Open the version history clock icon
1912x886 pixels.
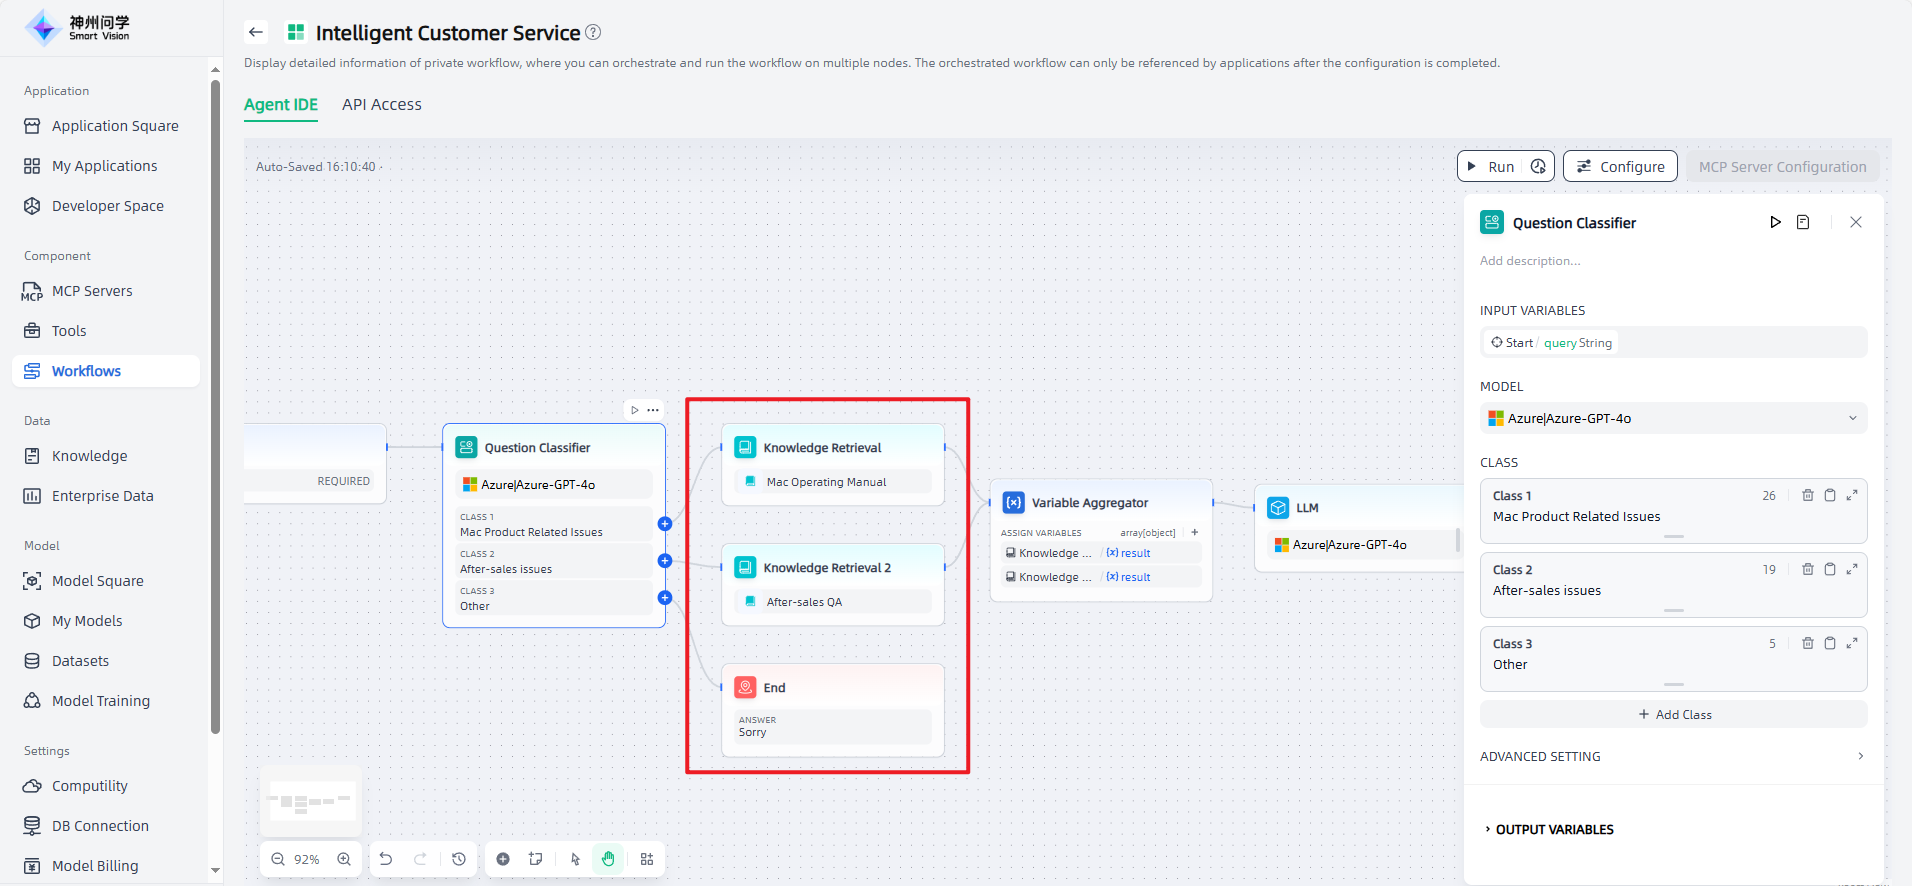[x=459, y=859]
